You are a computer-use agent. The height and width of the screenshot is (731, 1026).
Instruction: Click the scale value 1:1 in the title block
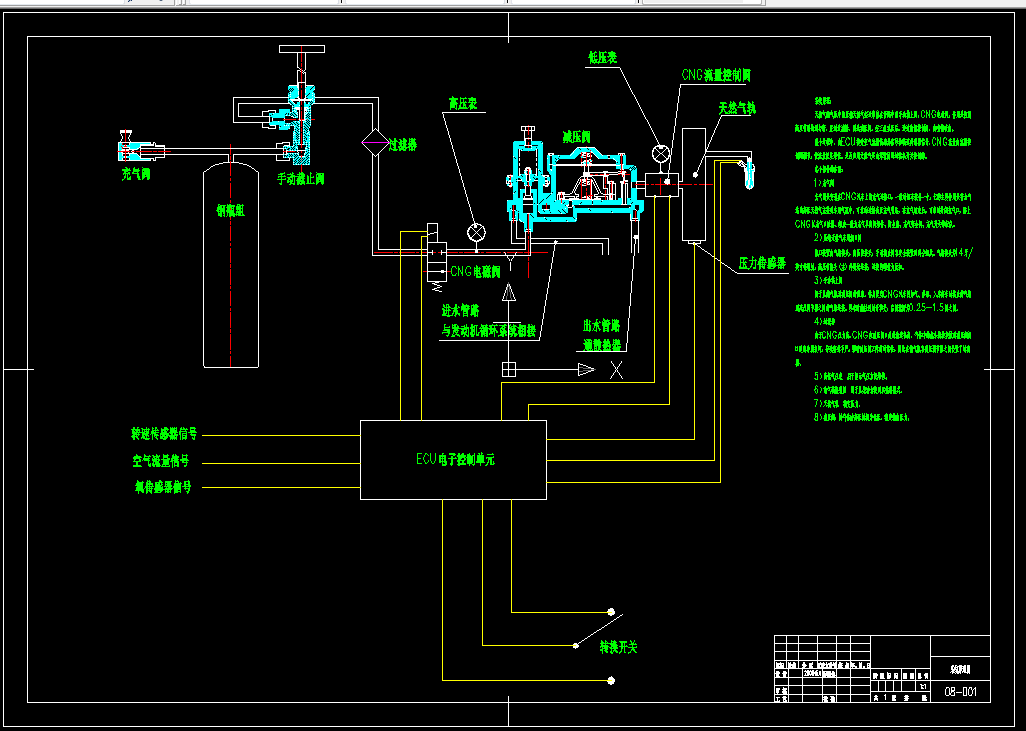[923, 686]
